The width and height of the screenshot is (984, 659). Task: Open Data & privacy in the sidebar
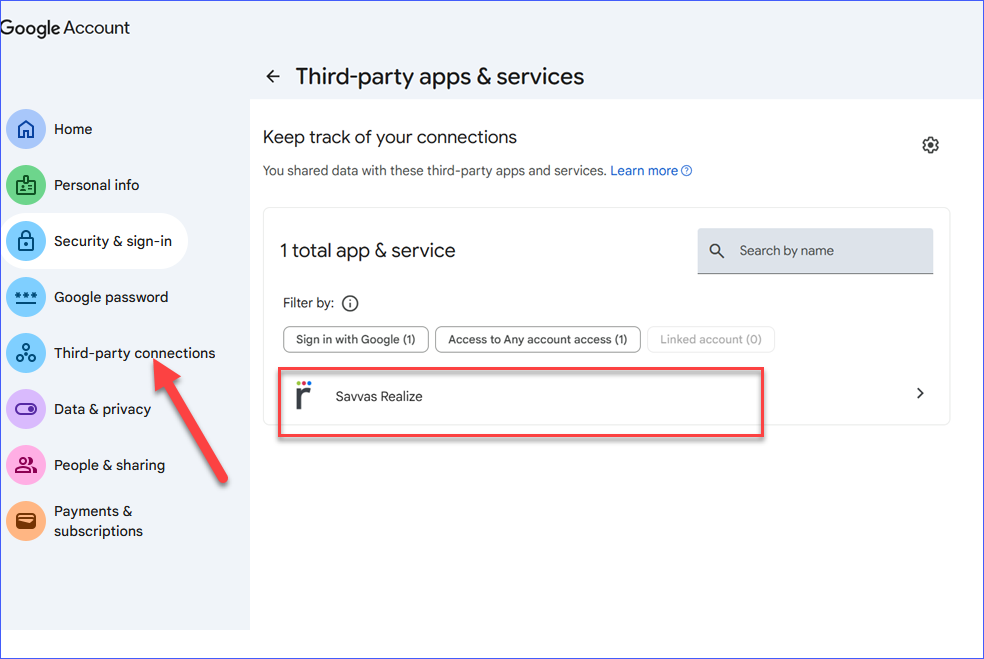click(102, 409)
